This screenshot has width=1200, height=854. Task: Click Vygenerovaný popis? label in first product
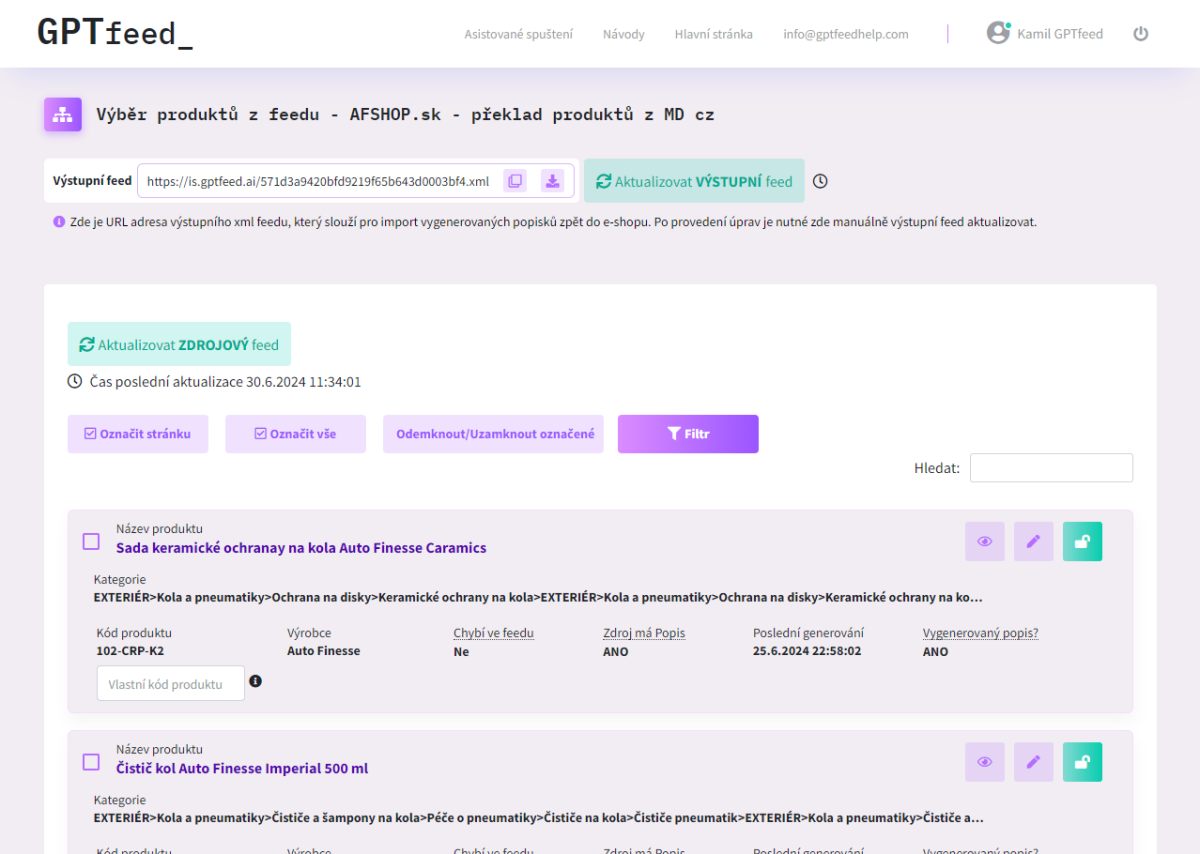980,633
